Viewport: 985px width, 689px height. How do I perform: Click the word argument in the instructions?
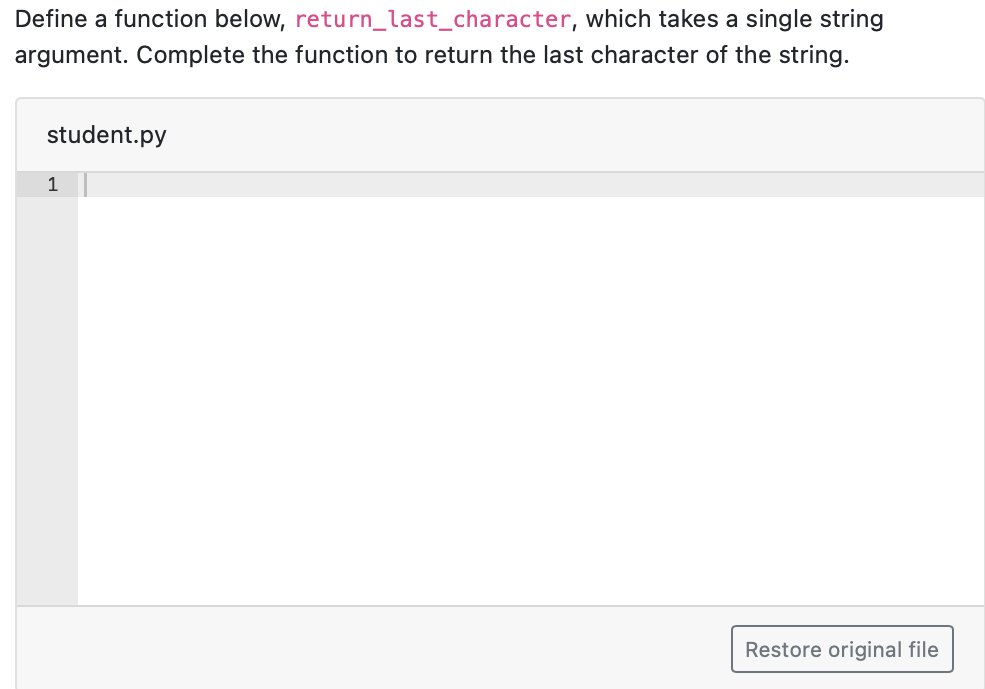[53, 54]
